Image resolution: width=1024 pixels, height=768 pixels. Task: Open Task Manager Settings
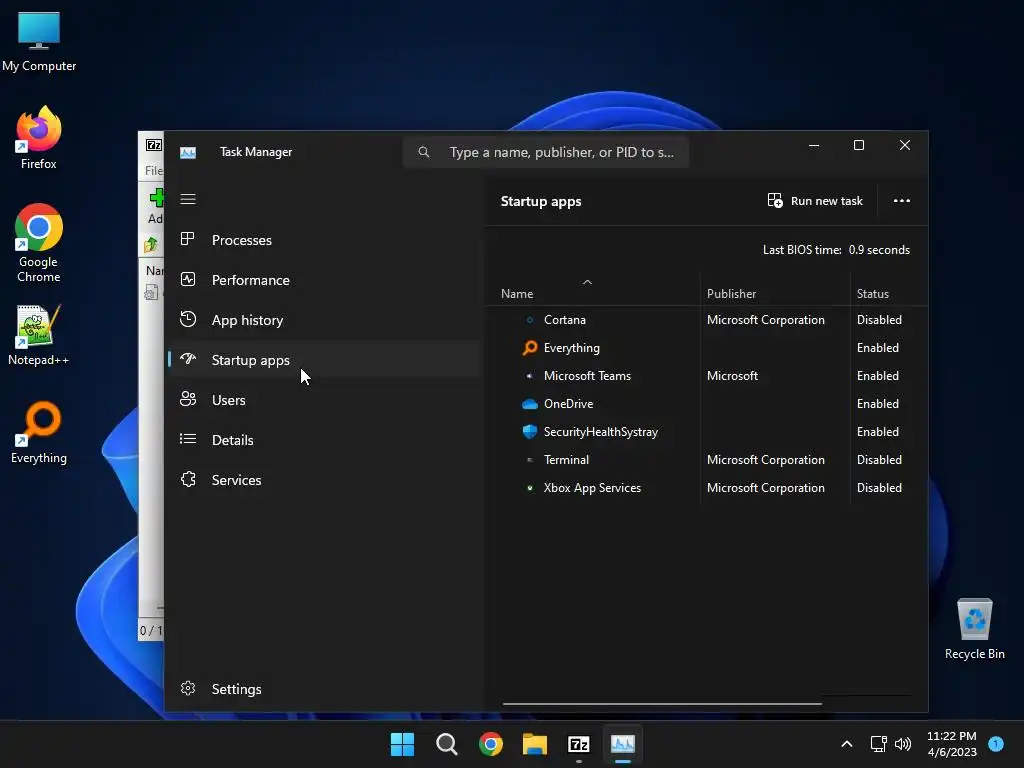pos(323,689)
